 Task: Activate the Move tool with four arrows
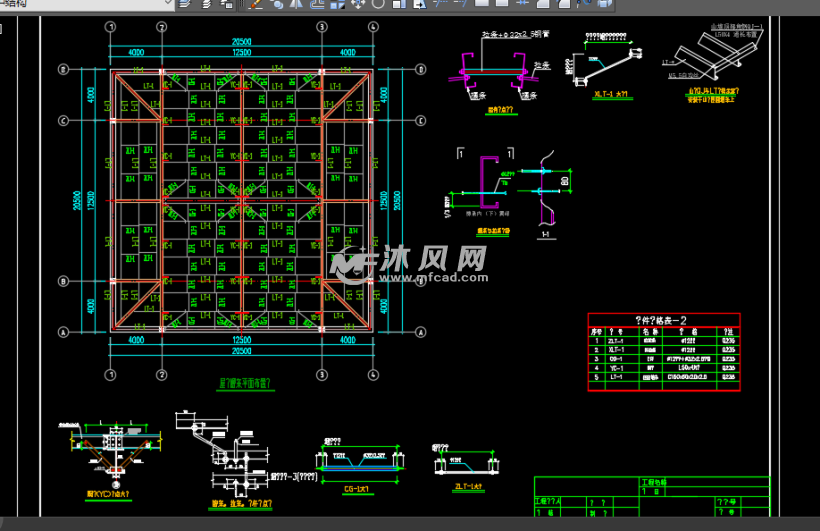tap(357, 4)
